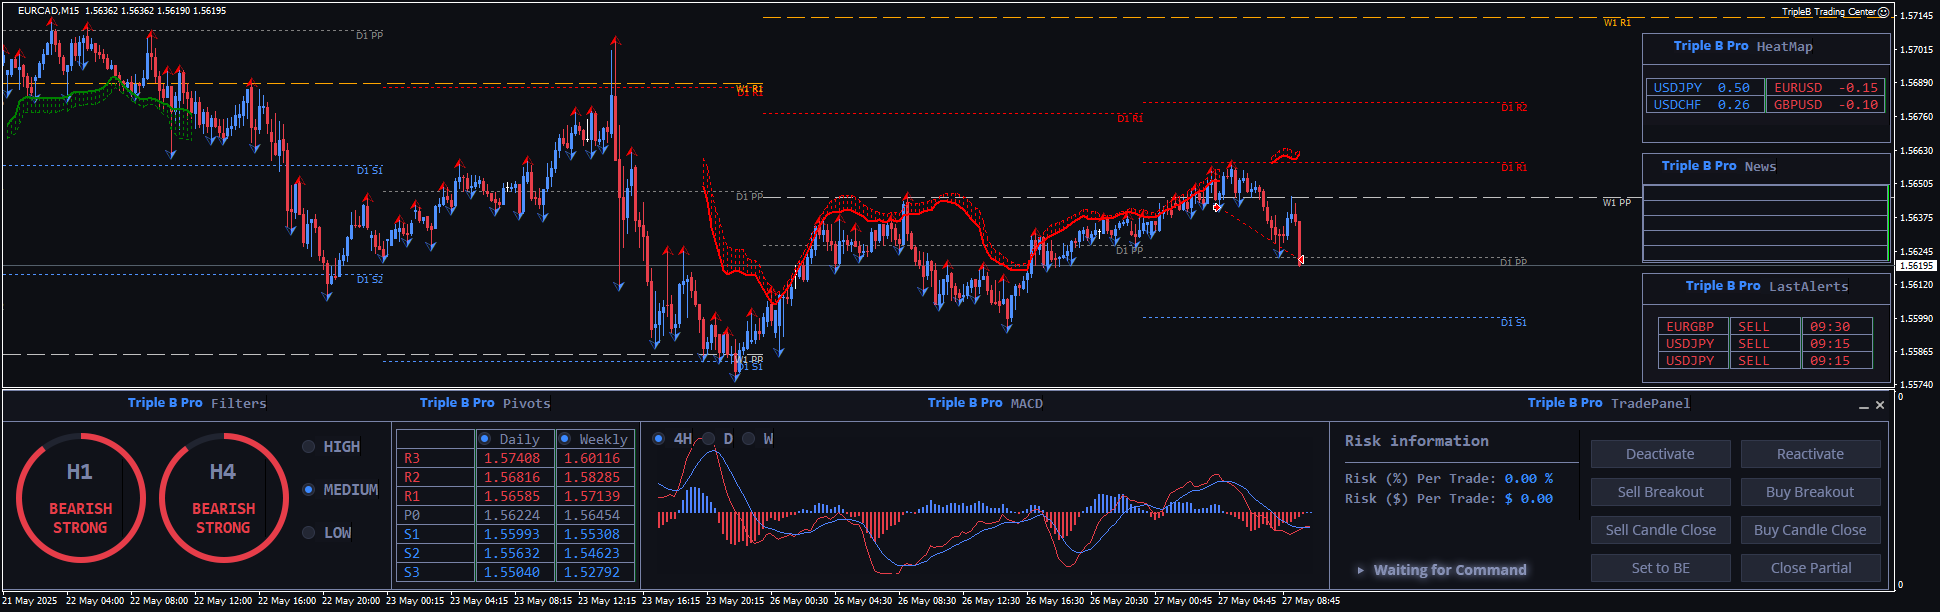Switch MACD to the D timeframe

pyautogui.click(x=709, y=439)
